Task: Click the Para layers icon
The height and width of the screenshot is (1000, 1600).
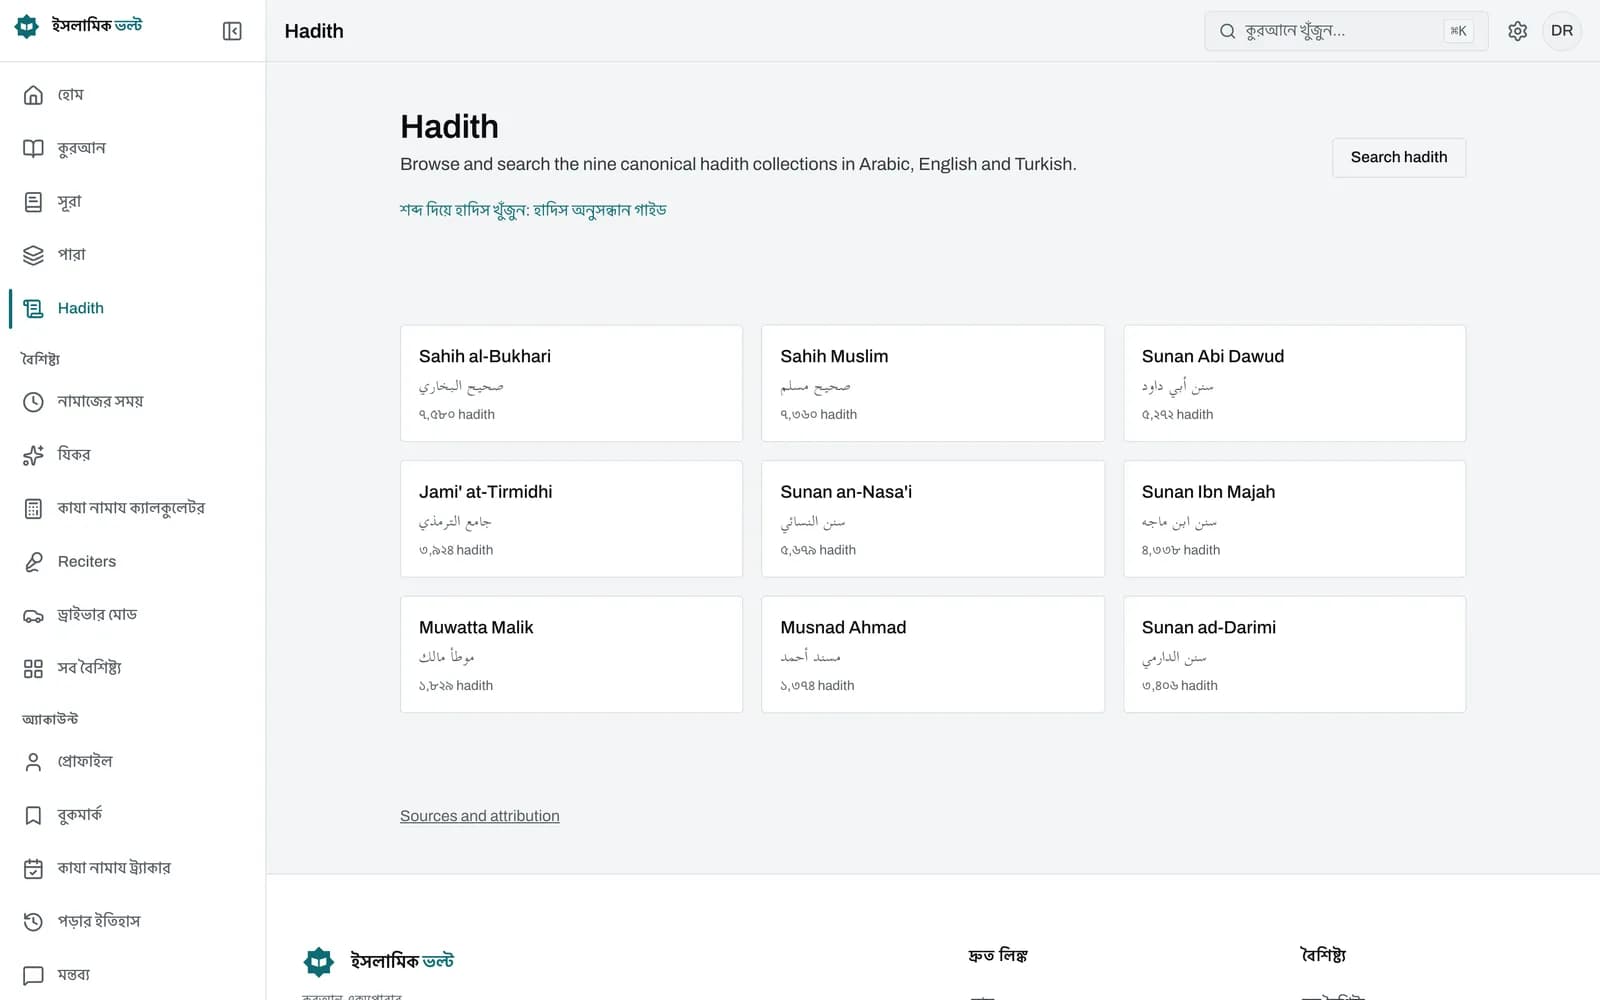Action: pyautogui.click(x=33, y=255)
